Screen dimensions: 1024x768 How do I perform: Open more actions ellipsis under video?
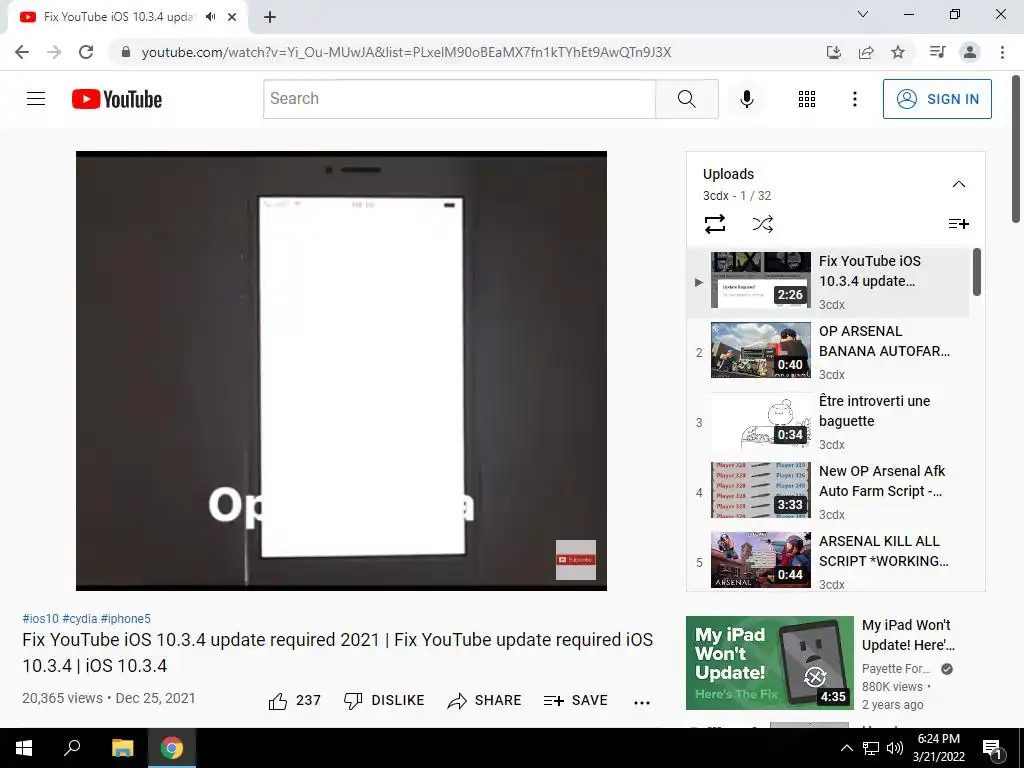pos(641,703)
